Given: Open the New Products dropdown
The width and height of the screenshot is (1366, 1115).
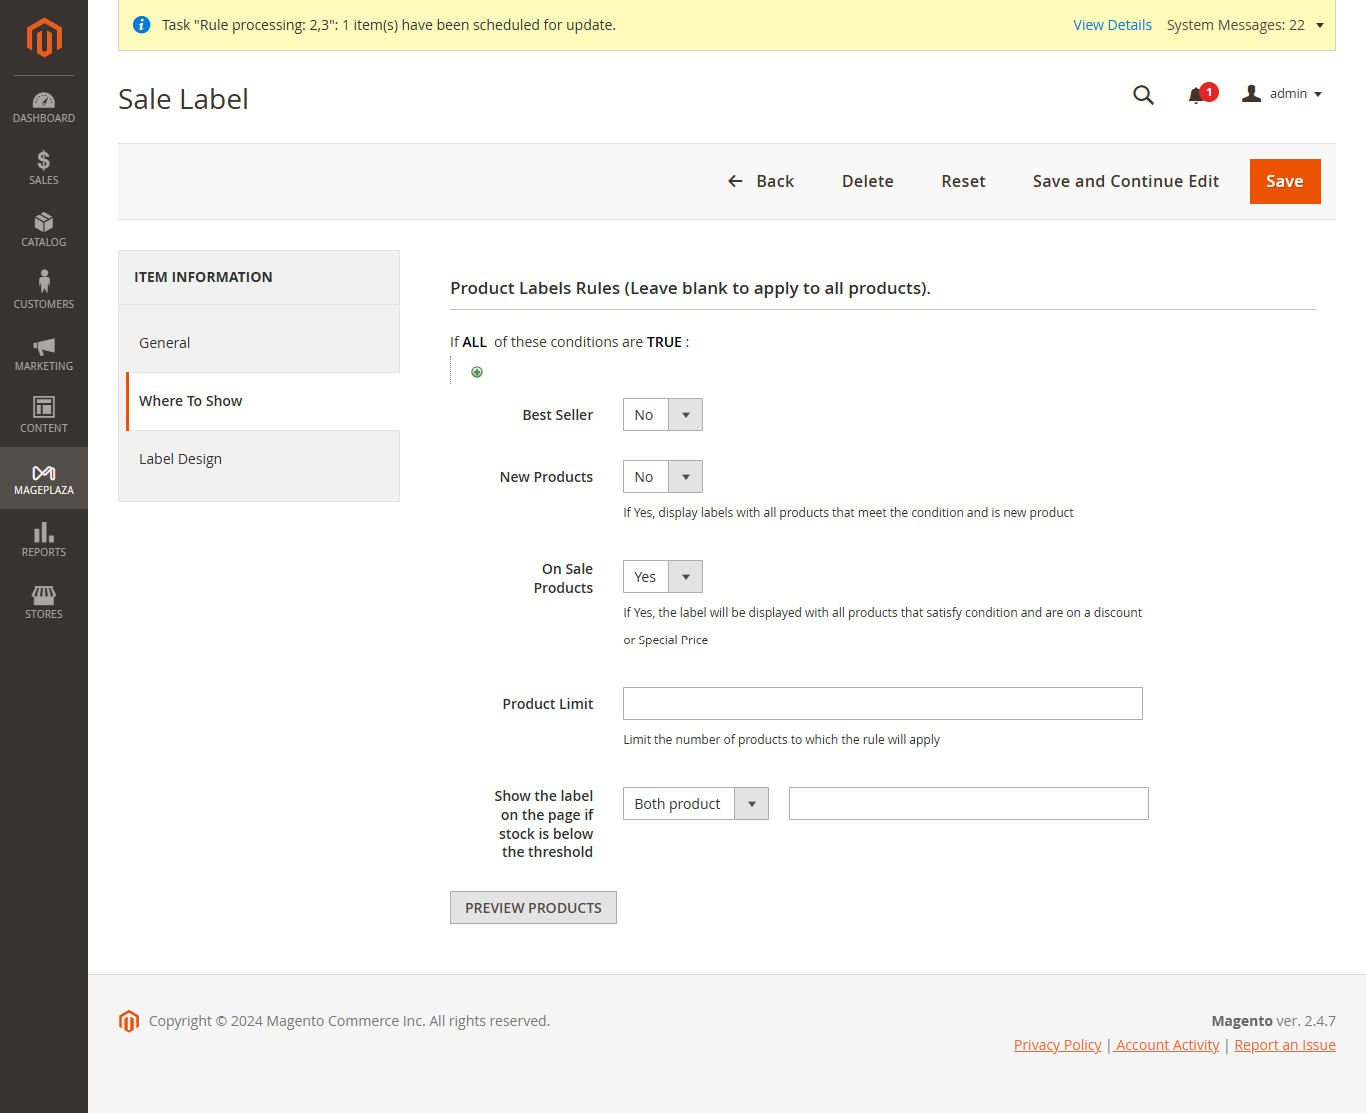Looking at the screenshot, I should [x=662, y=477].
